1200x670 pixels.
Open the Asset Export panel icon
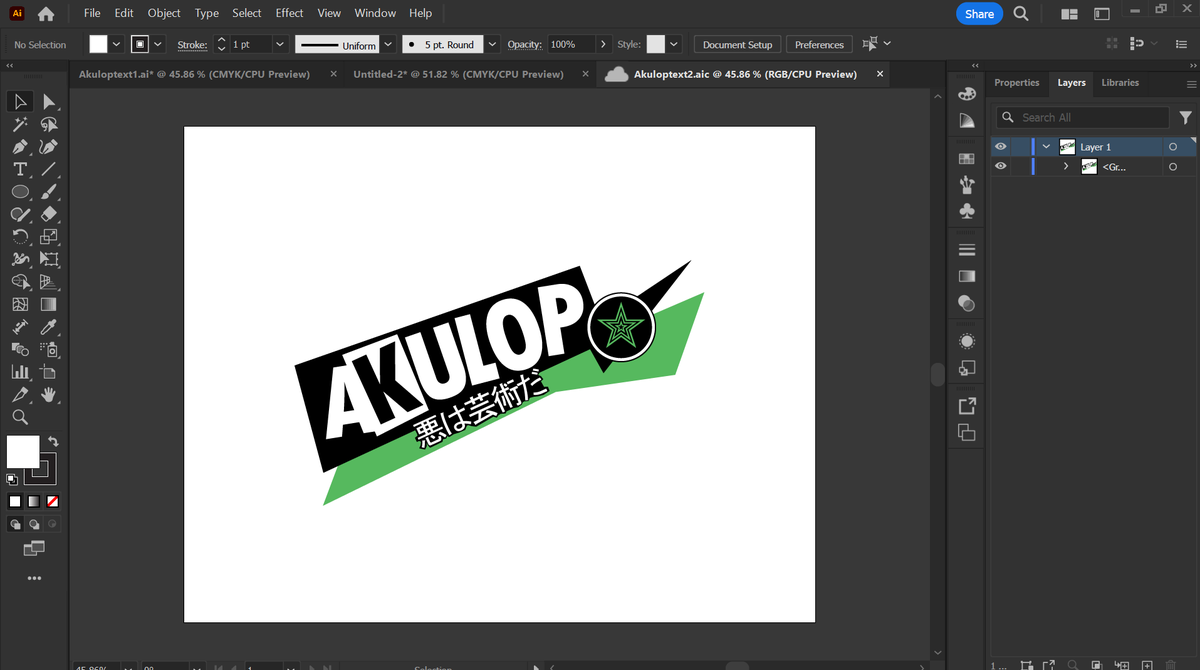pos(967,406)
